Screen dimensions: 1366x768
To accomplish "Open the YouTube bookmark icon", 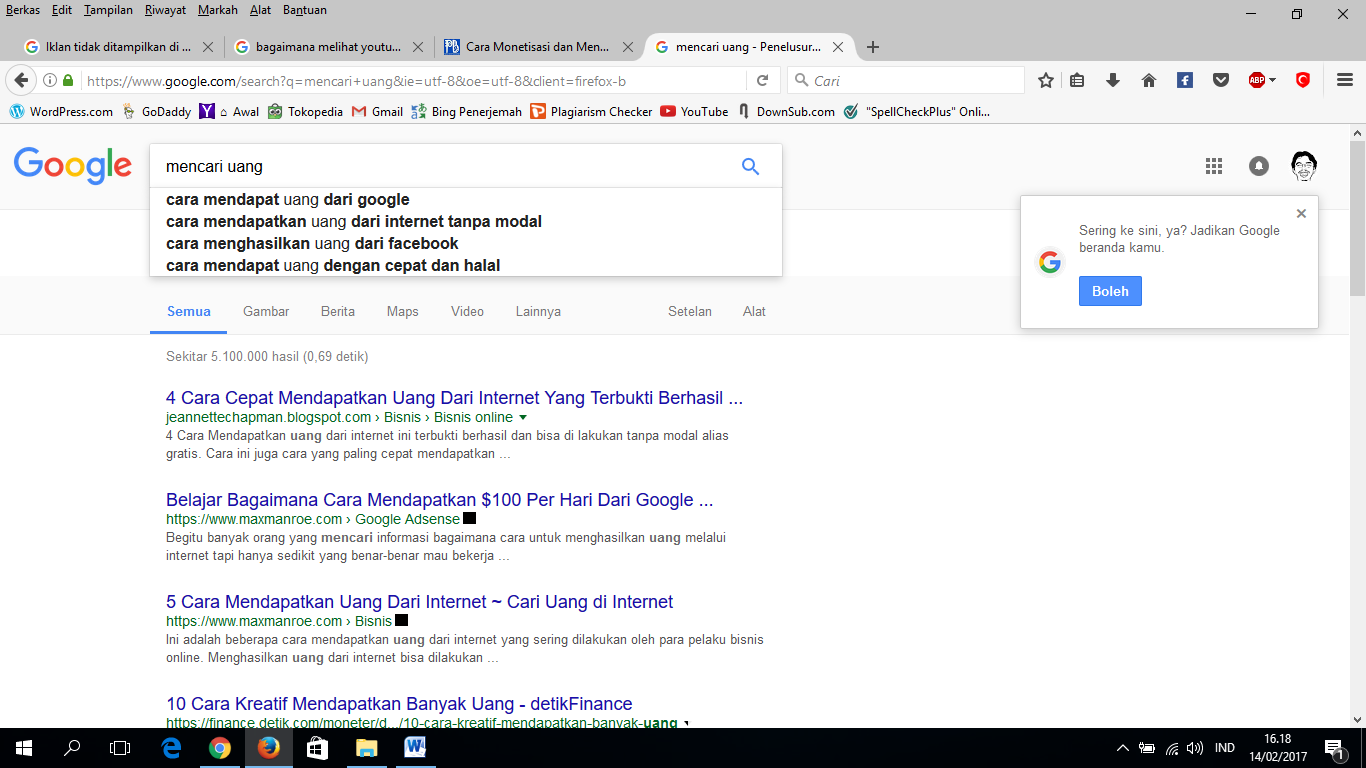I will (x=668, y=112).
